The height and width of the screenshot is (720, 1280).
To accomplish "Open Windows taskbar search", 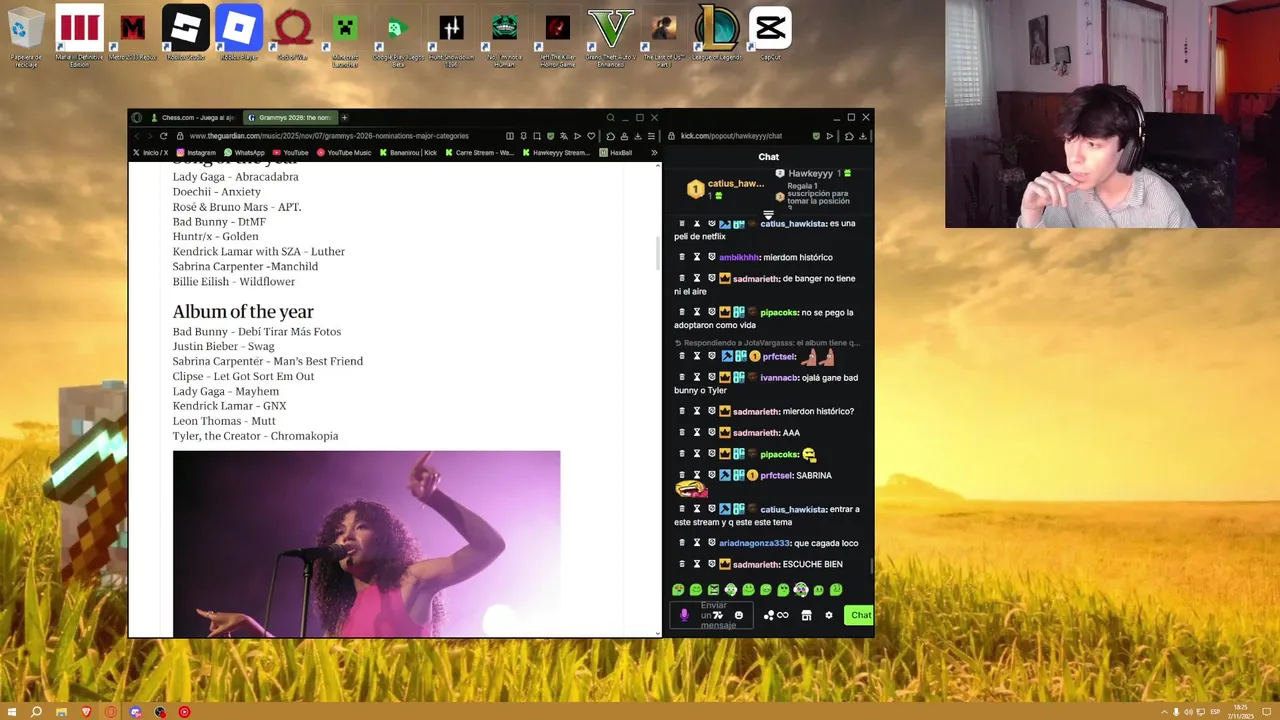I will pos(36,712).
